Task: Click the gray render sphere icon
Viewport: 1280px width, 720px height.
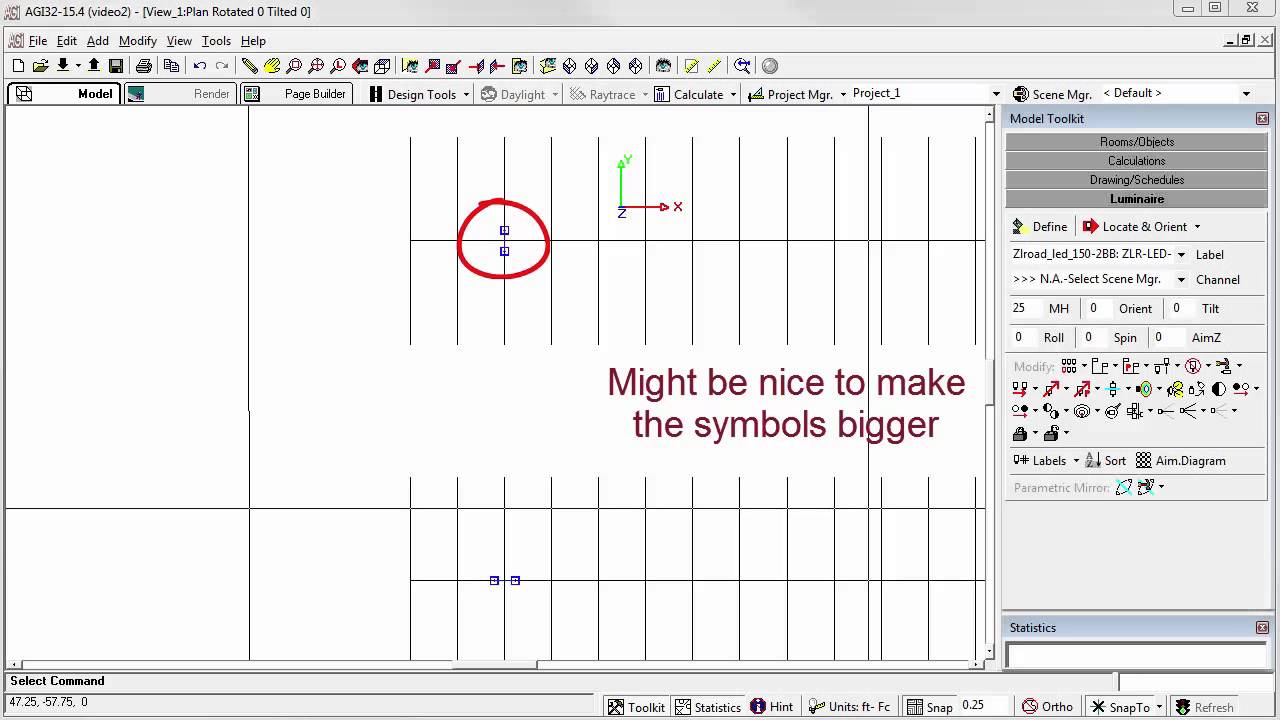Action: click(x=770, y=66)
